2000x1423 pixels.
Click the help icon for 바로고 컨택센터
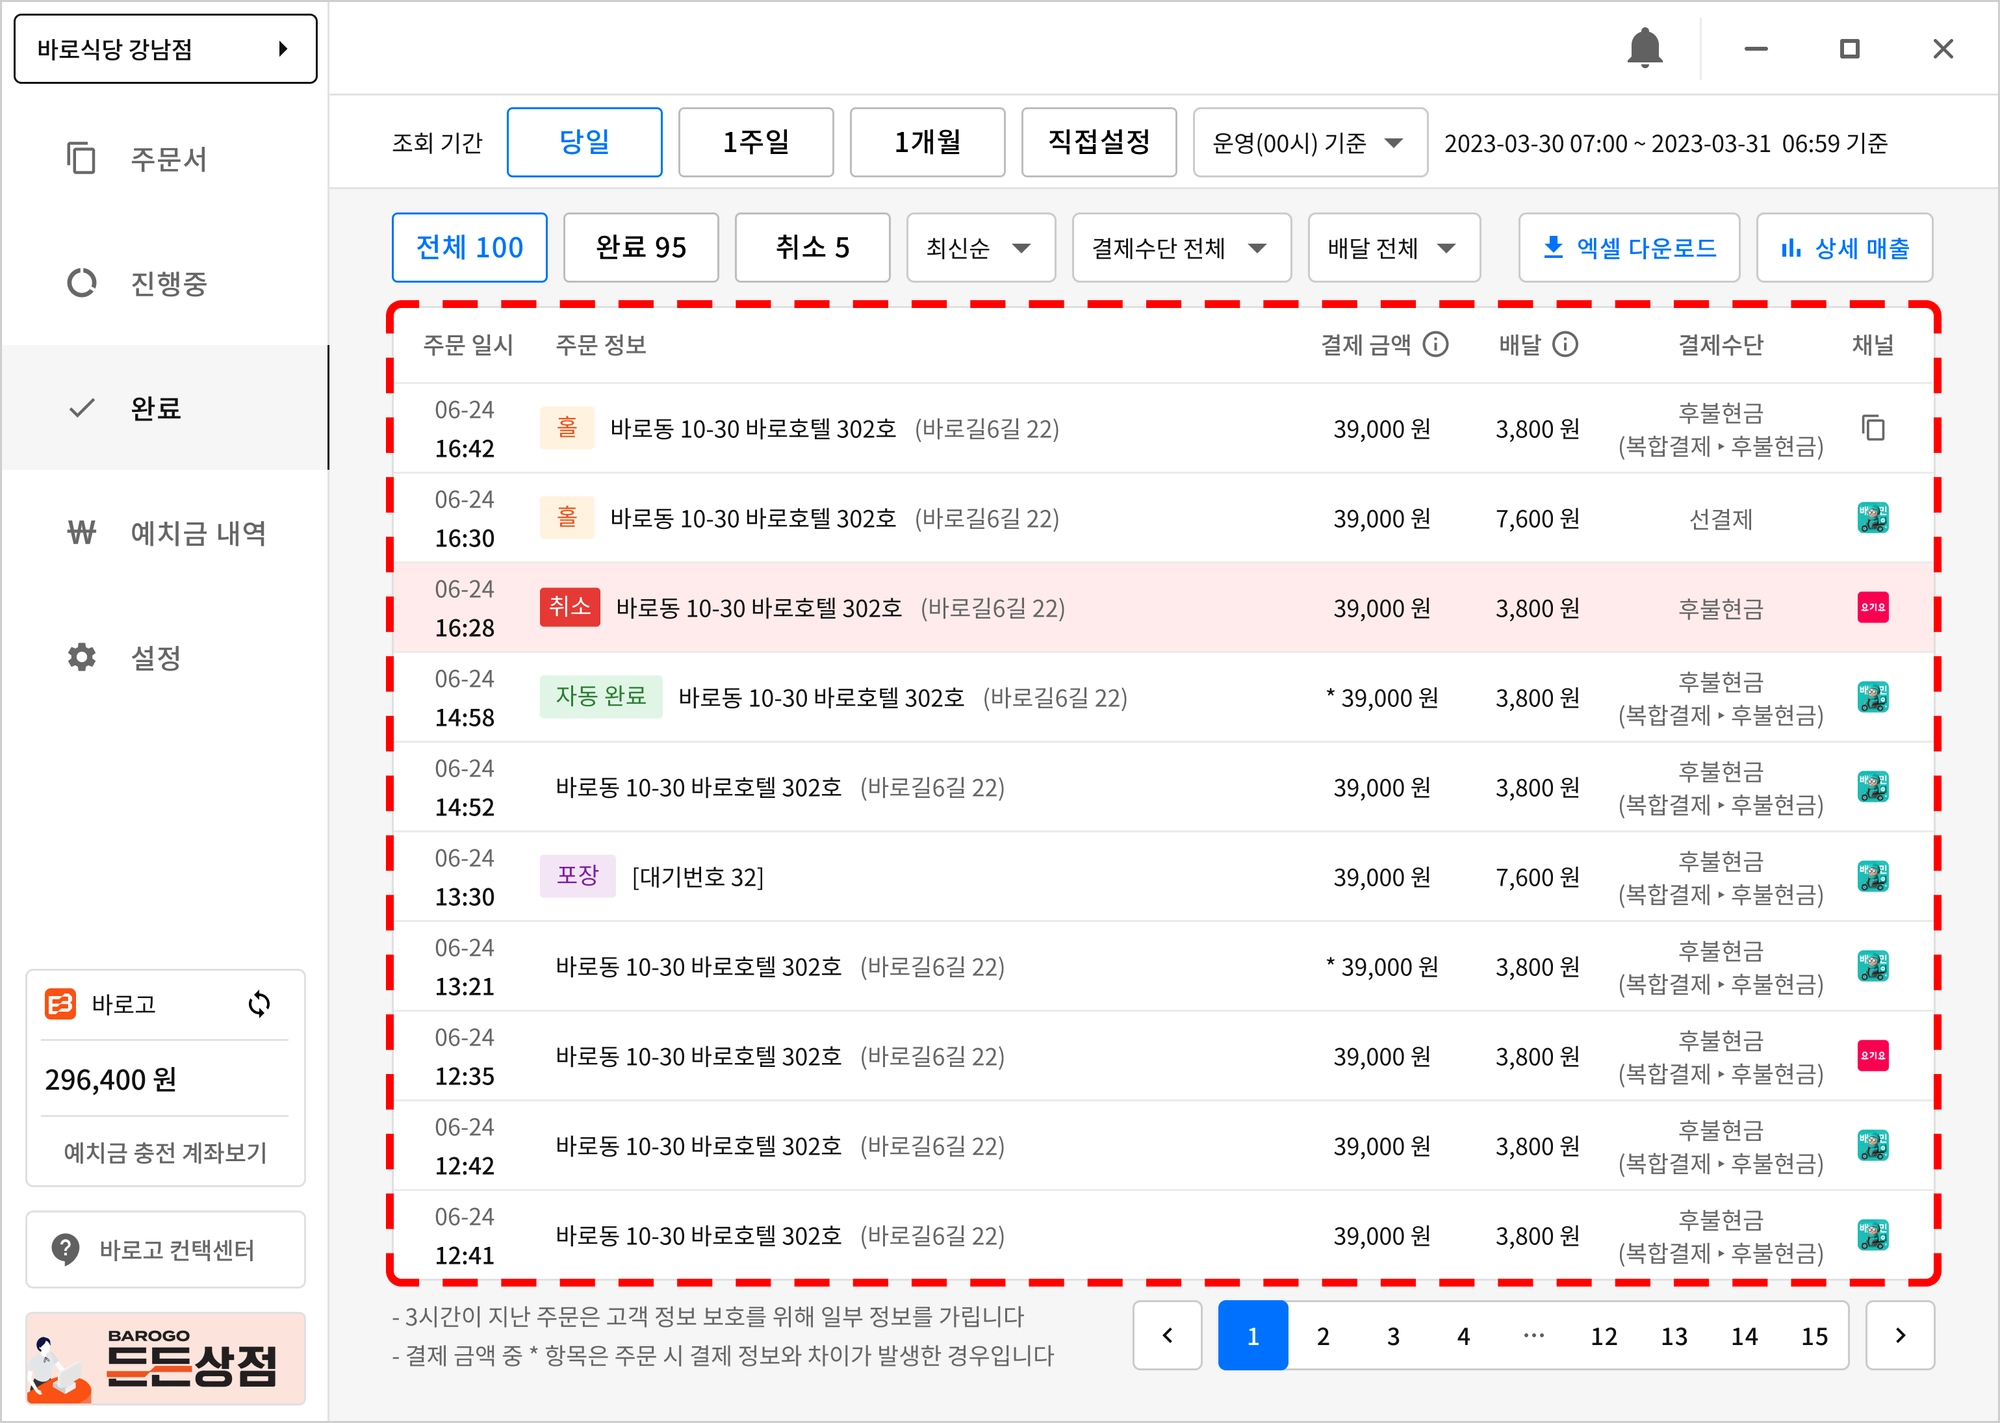(x=66, y=1249)
